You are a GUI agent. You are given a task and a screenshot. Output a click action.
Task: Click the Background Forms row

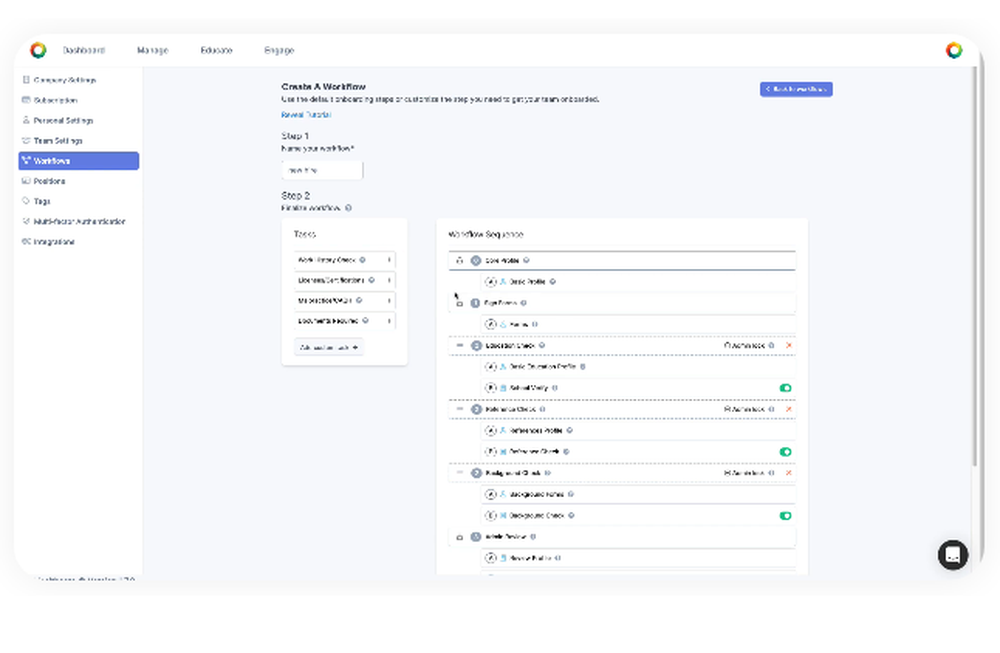tap(638, 494)
